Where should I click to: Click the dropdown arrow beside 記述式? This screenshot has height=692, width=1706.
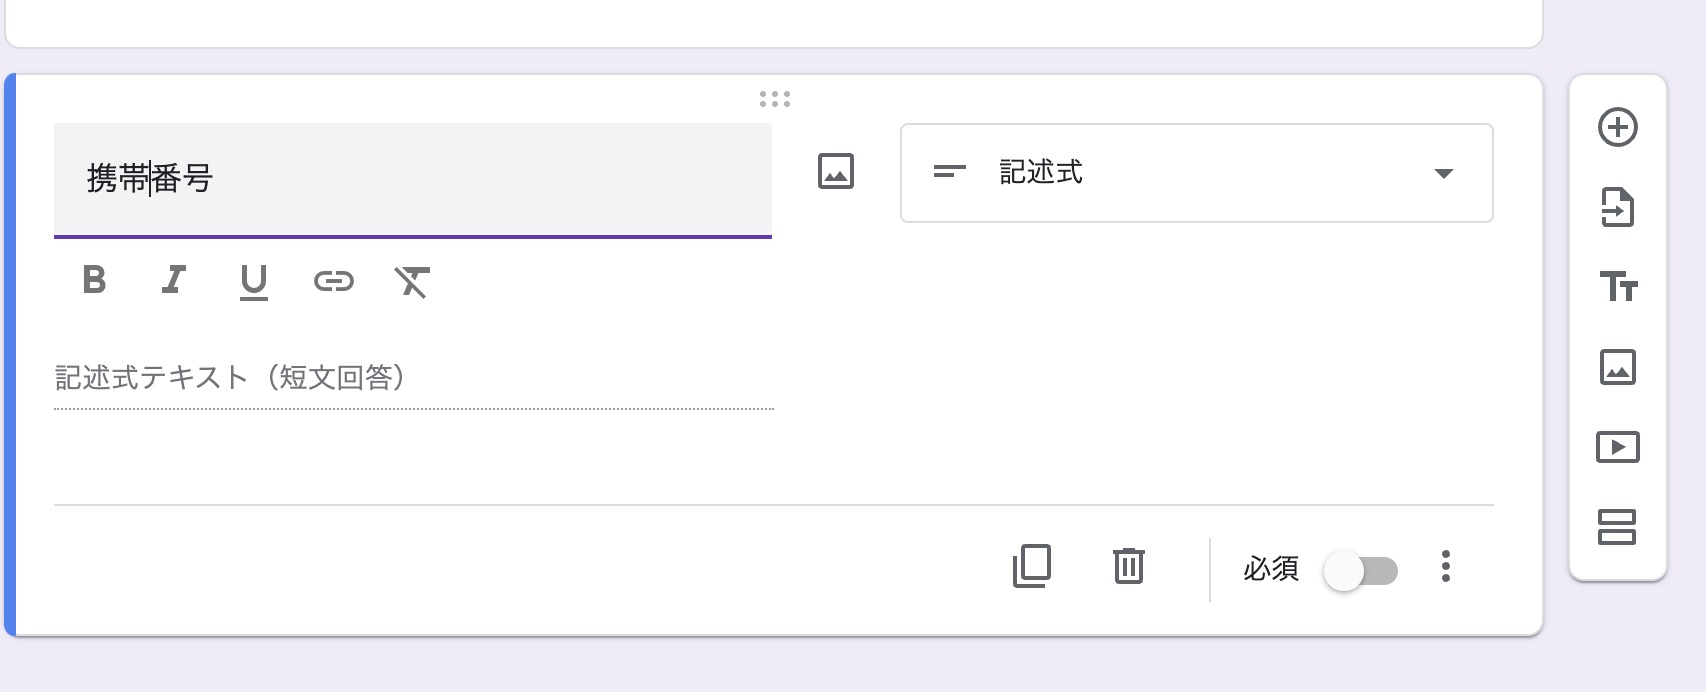1443,174
